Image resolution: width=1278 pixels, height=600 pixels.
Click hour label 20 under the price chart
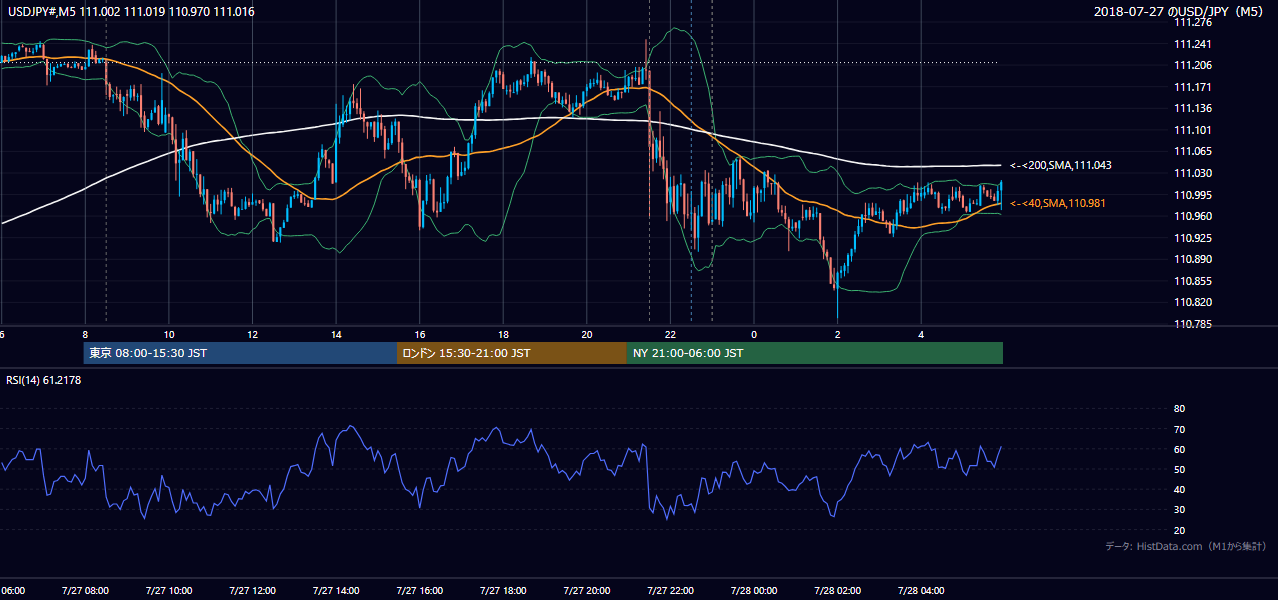(587, 334)
